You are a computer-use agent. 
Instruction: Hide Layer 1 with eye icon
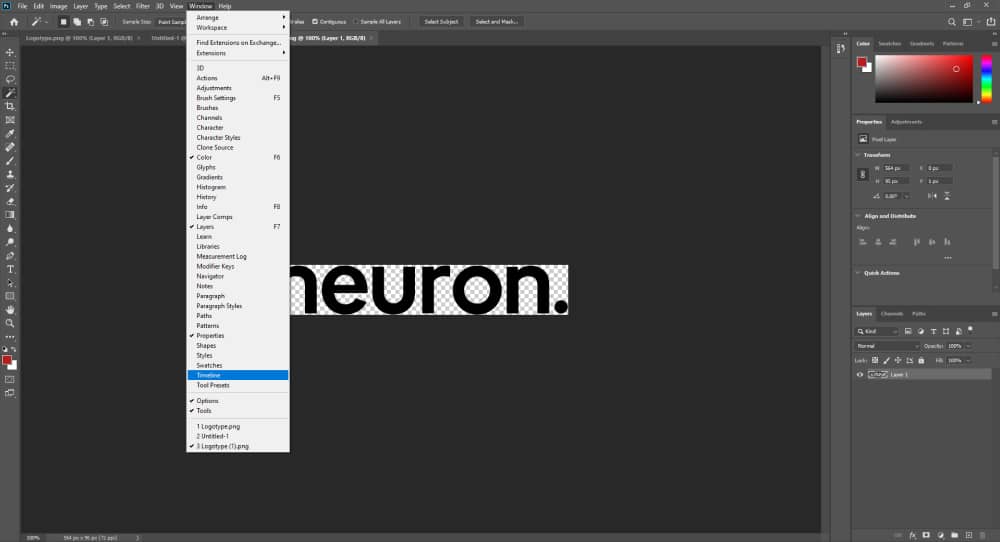pyautogui.click(x=860, y=375)
